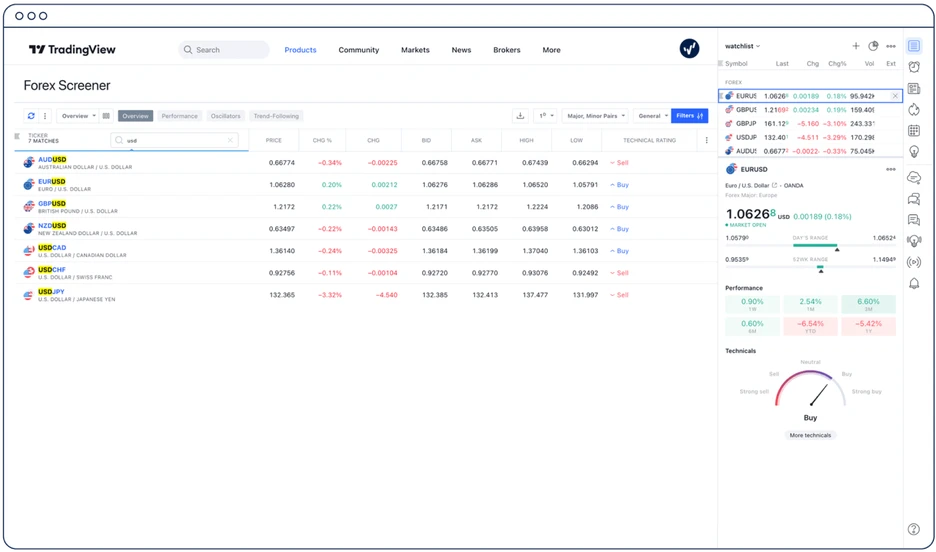
Task: Expand the watchlist name dropdown
Action: 743,46
